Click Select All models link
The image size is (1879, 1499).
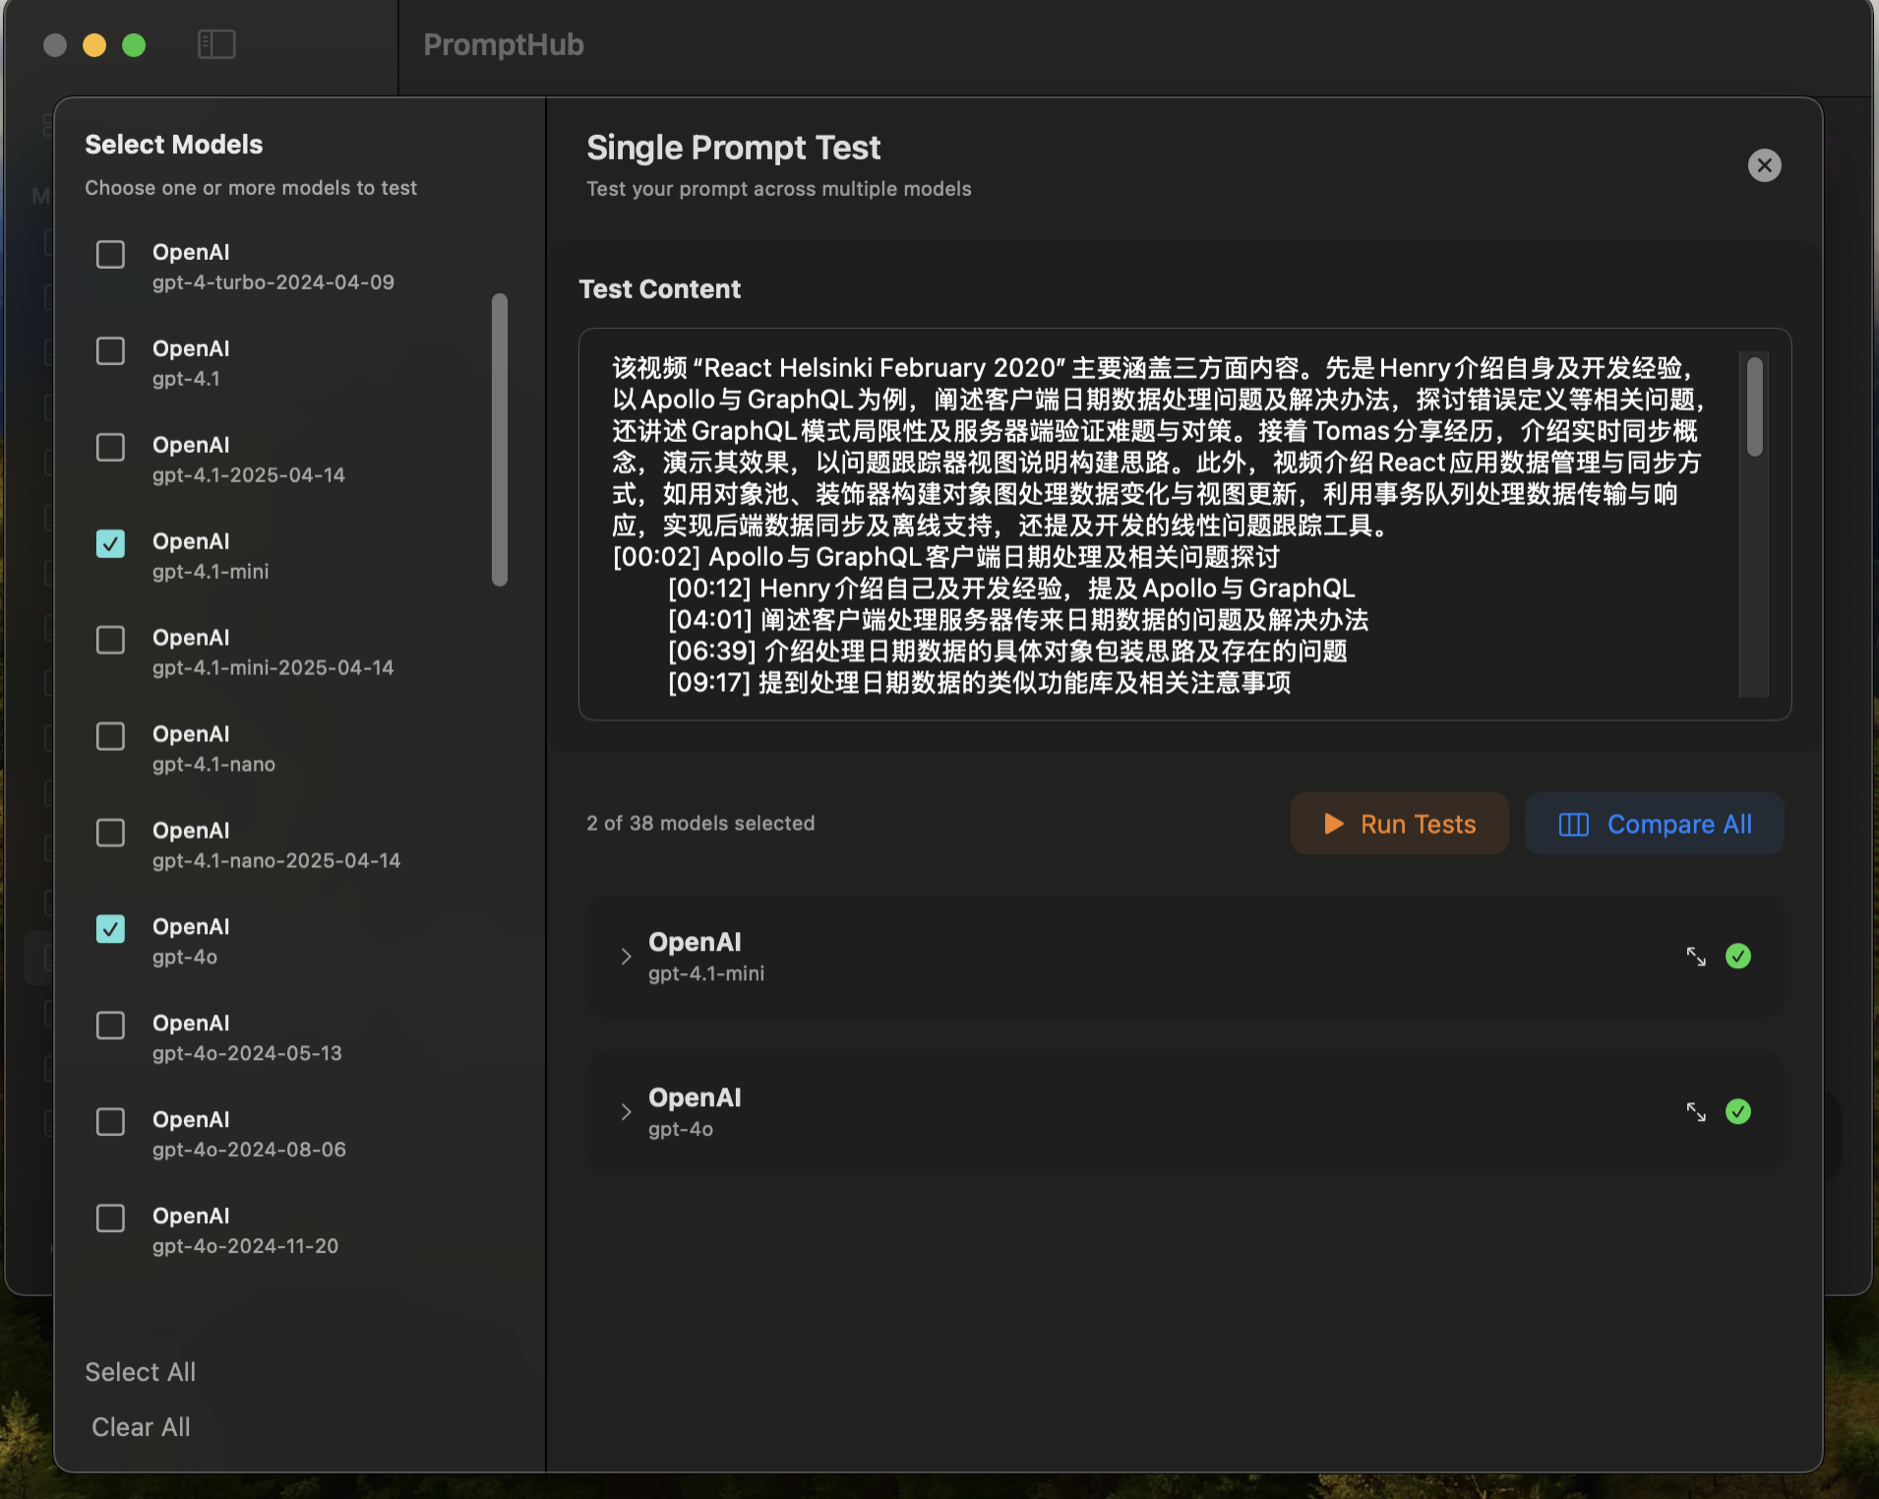pyautogui.click(x=140, y=1372)
